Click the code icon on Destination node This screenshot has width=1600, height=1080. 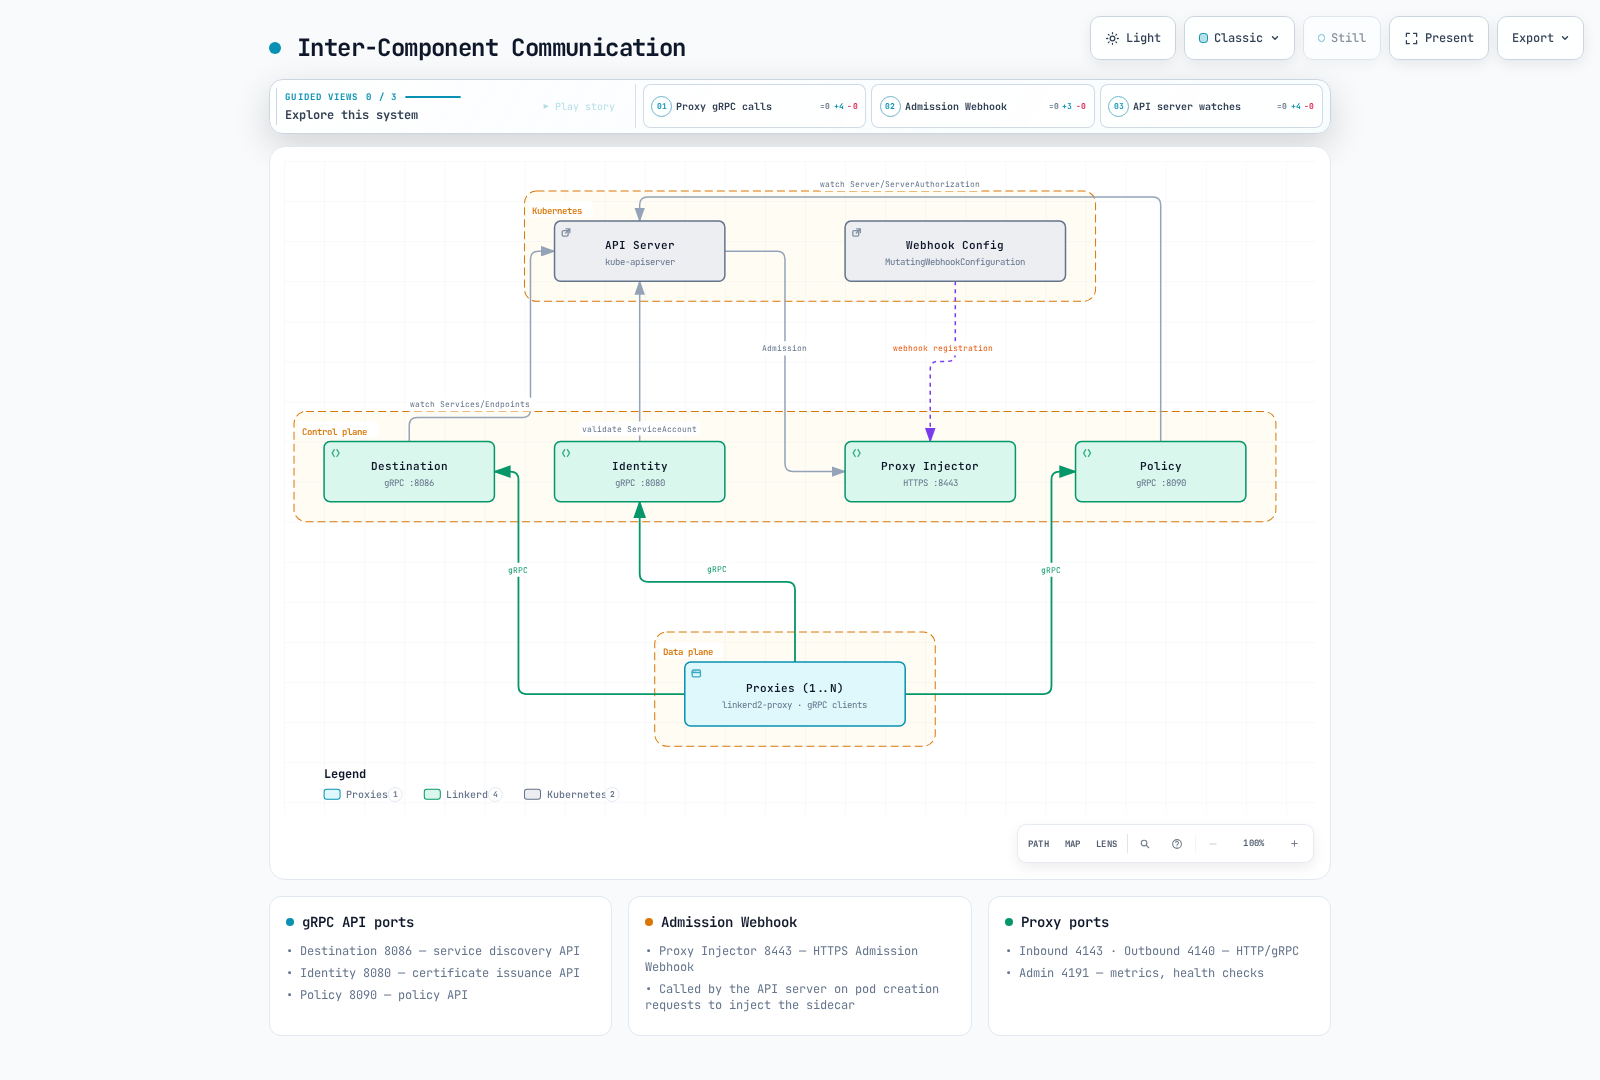pos(336,453)
